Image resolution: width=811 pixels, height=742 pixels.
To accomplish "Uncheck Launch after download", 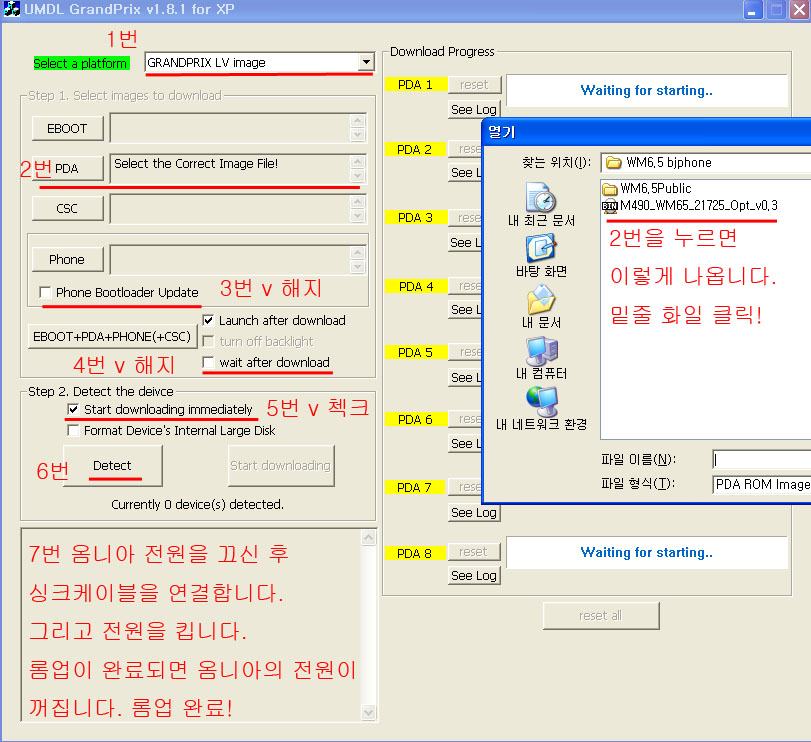I will [208, 321].
